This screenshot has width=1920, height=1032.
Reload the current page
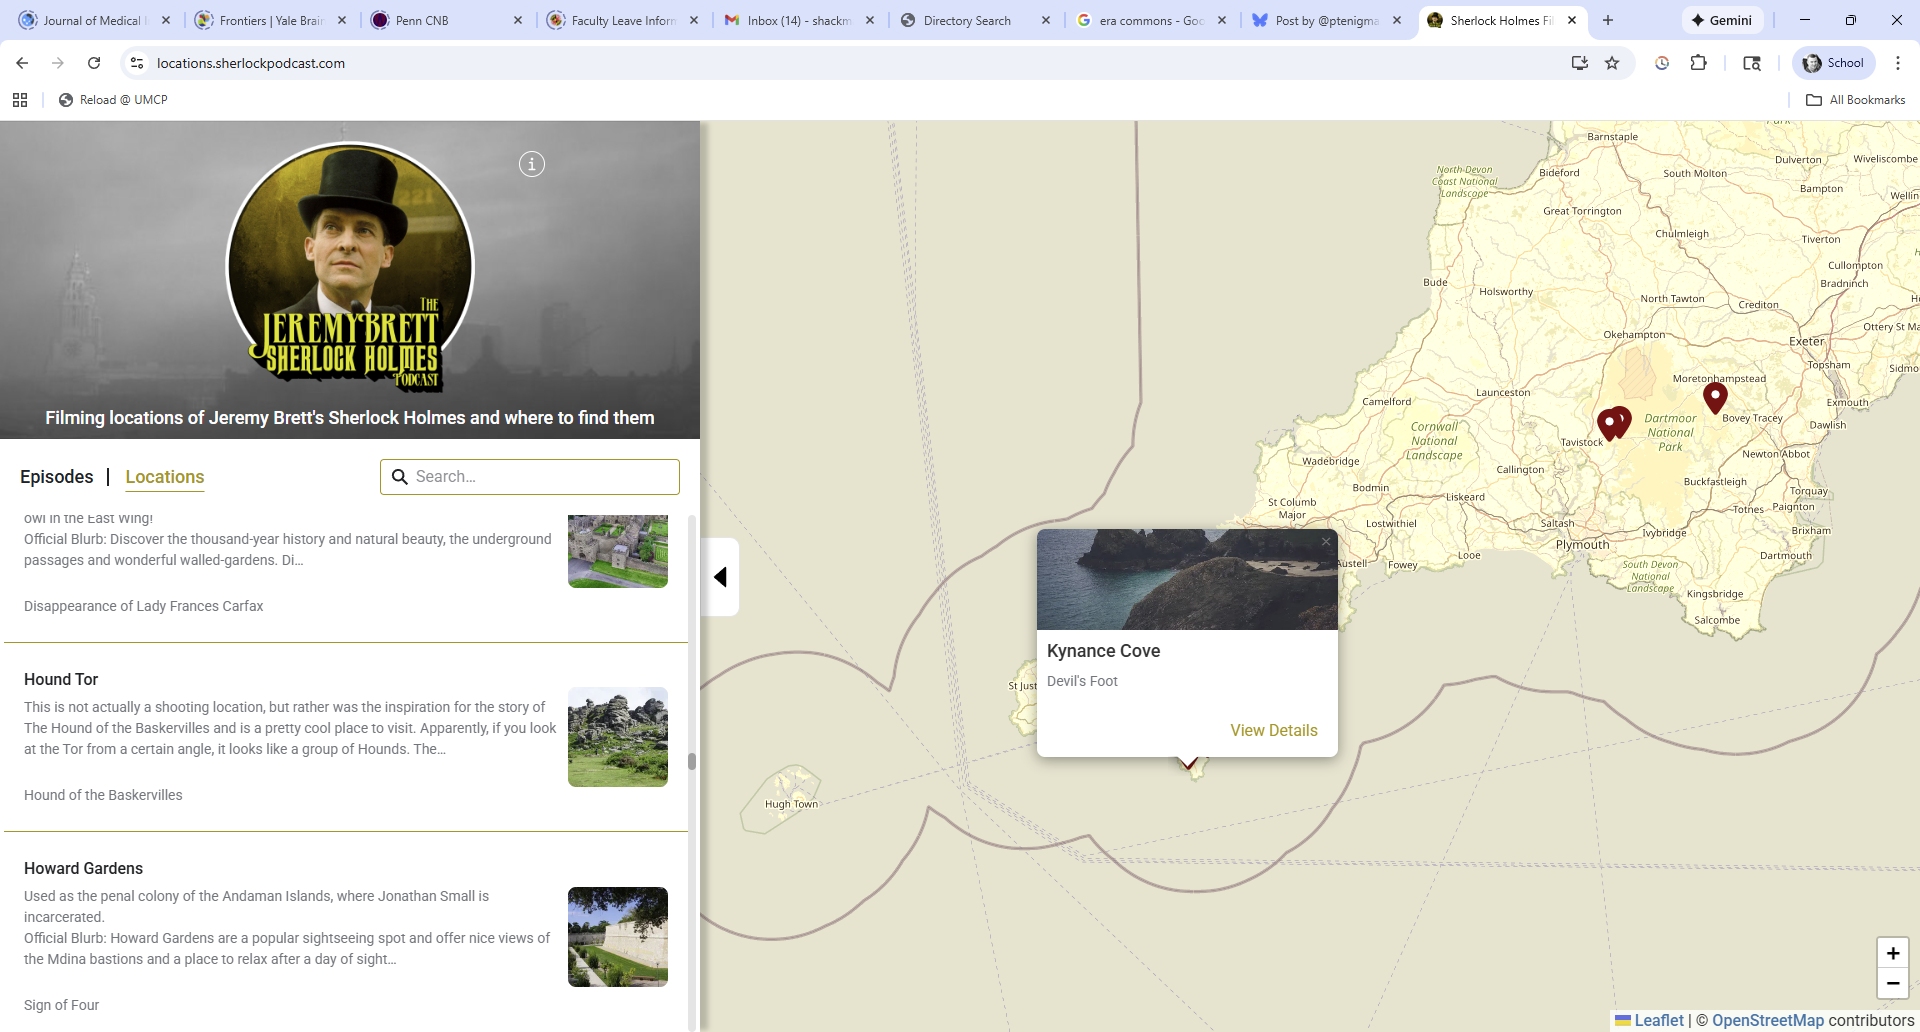94,63
